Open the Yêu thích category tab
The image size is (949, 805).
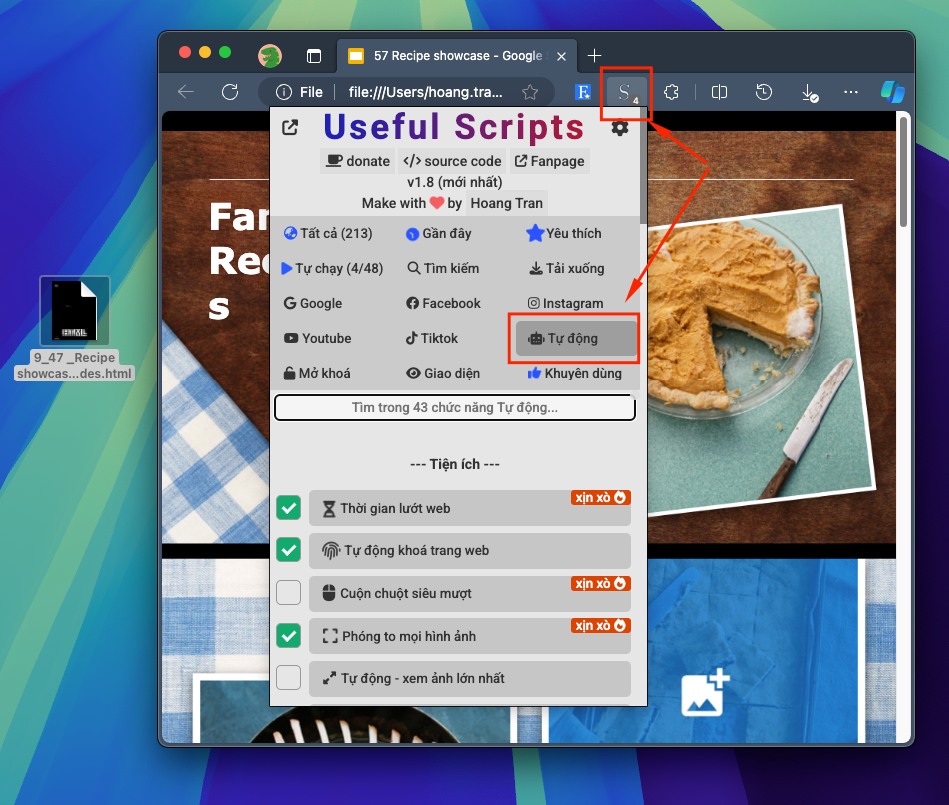point(564,234)
